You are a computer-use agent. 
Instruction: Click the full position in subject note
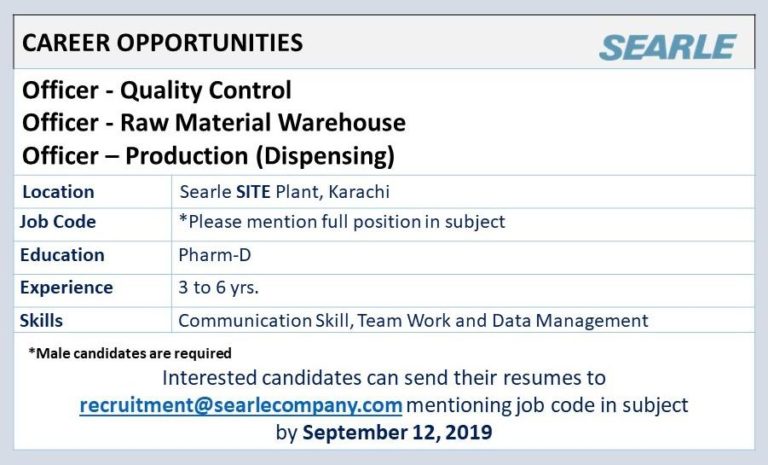341,222
